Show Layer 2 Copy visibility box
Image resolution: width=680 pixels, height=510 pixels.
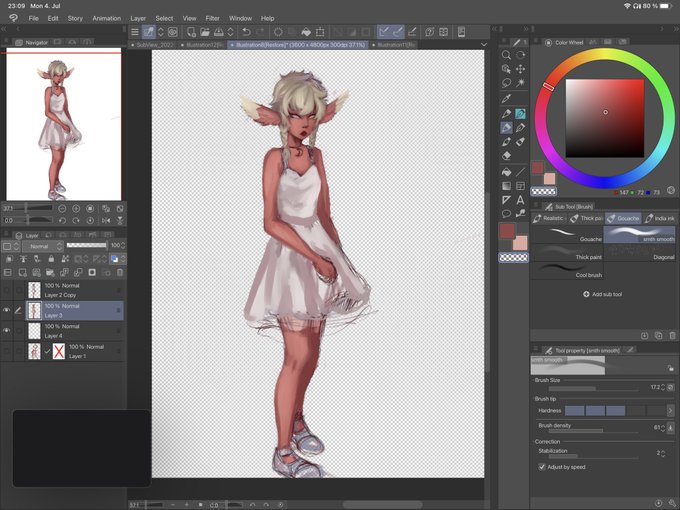click(8, 291)
